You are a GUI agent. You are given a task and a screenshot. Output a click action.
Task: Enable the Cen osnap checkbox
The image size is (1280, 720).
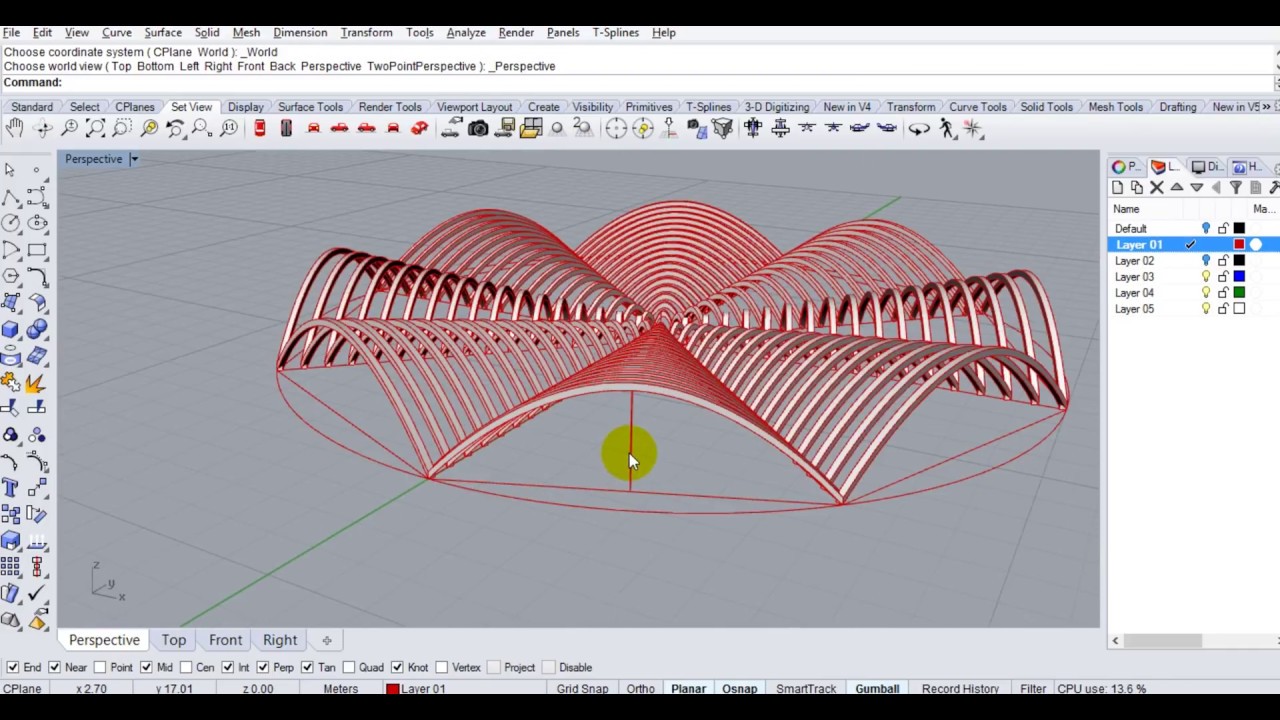[x=186, y=667]
